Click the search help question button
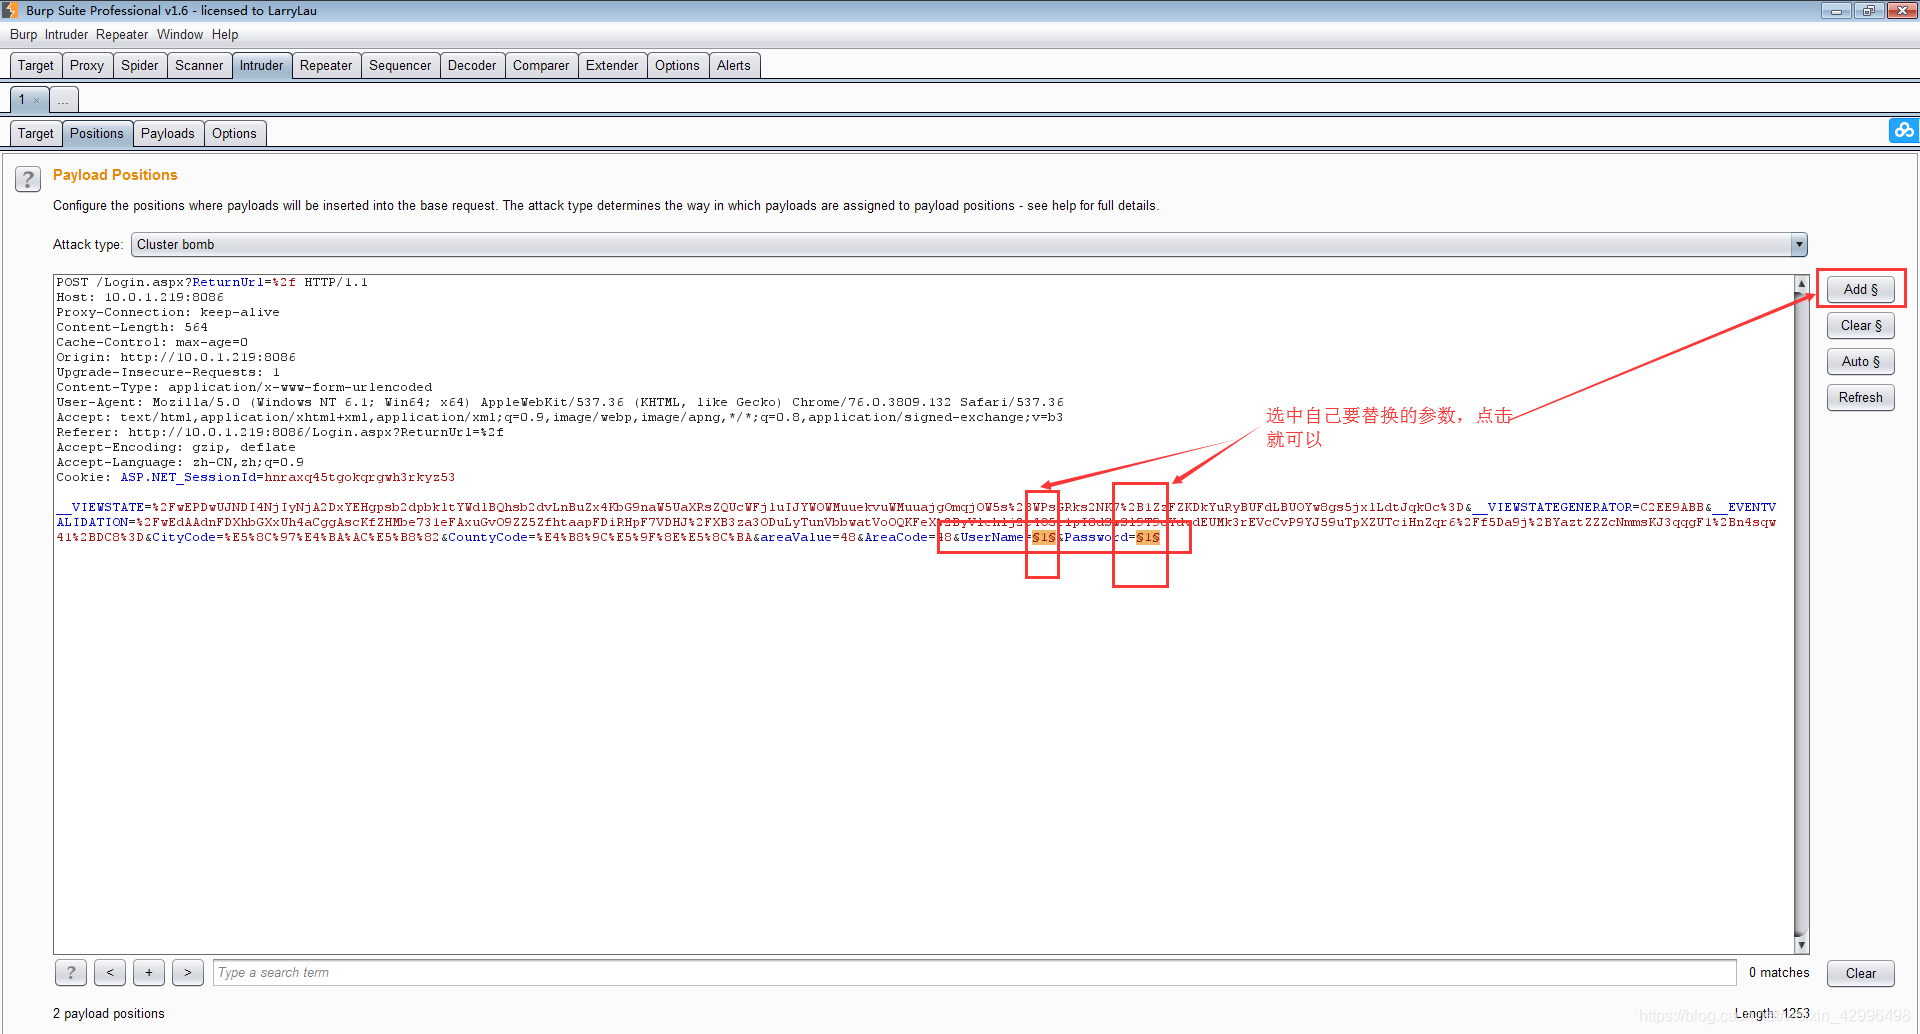The height and width of the screenshot is (1034, 1920). click(x=70, y=972)
